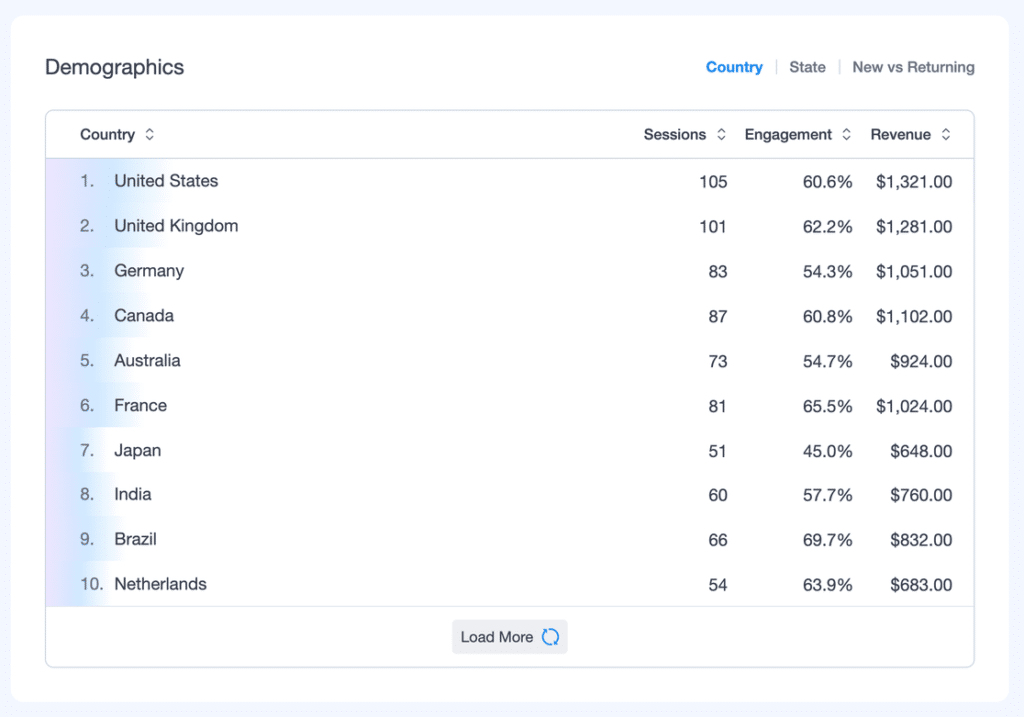Screen dimensions: 1024x717
Task: Click the $832.00 revenue value
Action: click(921, 540)
